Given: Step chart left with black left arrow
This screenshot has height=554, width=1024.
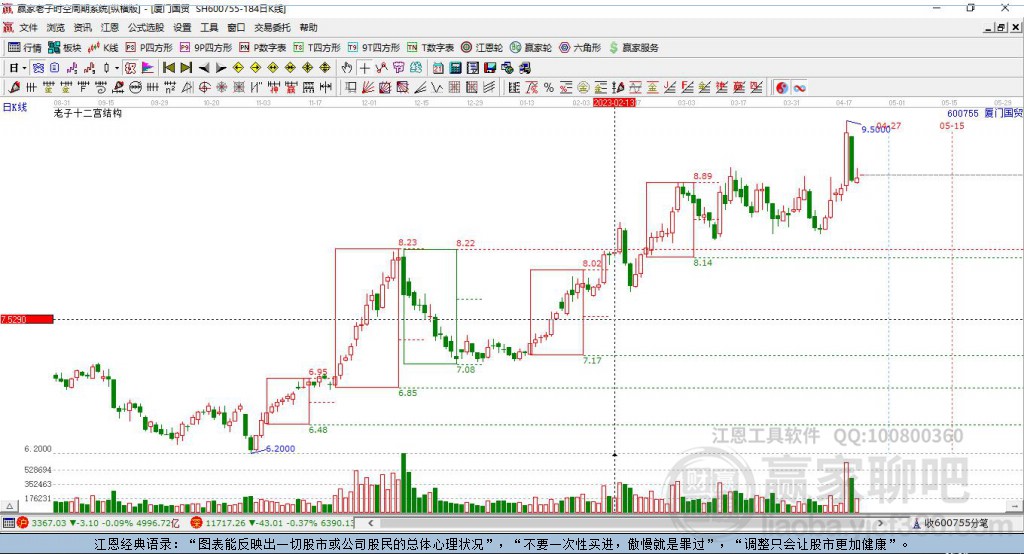Looking at the screenshot, I should pos(204,68).
